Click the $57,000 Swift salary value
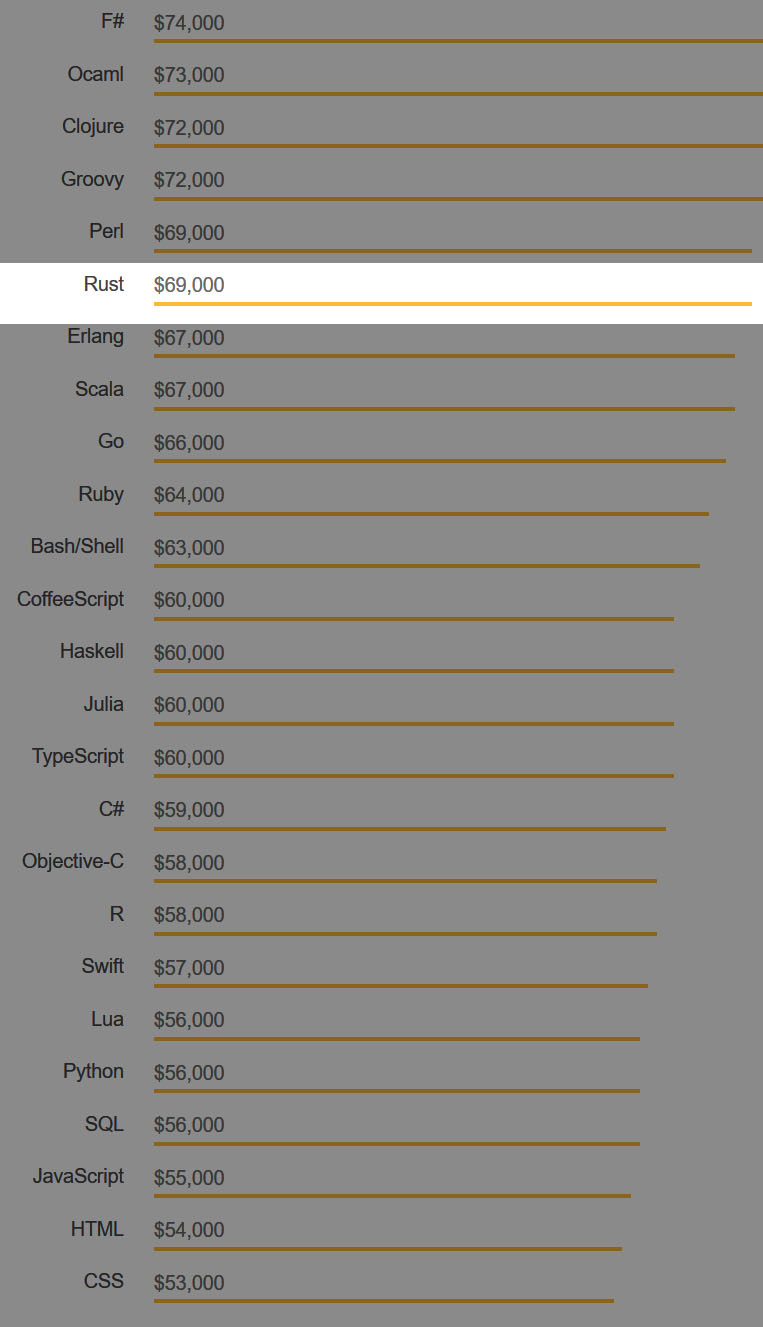This screenshot has height=1327, width=763. click(189, 968)
